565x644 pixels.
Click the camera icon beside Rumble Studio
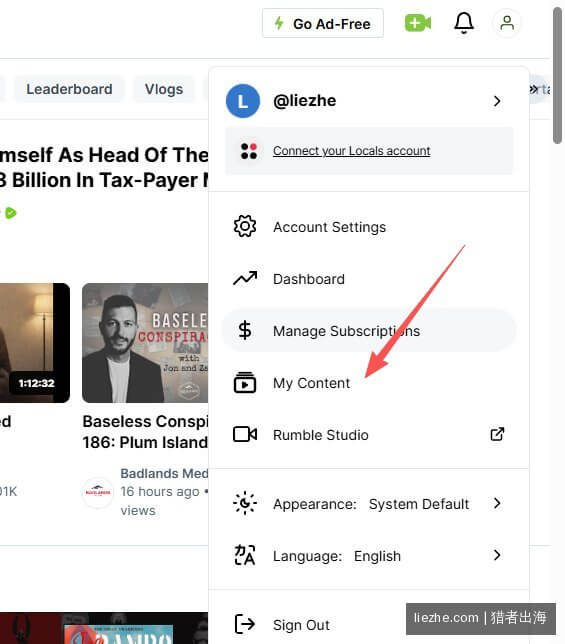click(245, 434)
